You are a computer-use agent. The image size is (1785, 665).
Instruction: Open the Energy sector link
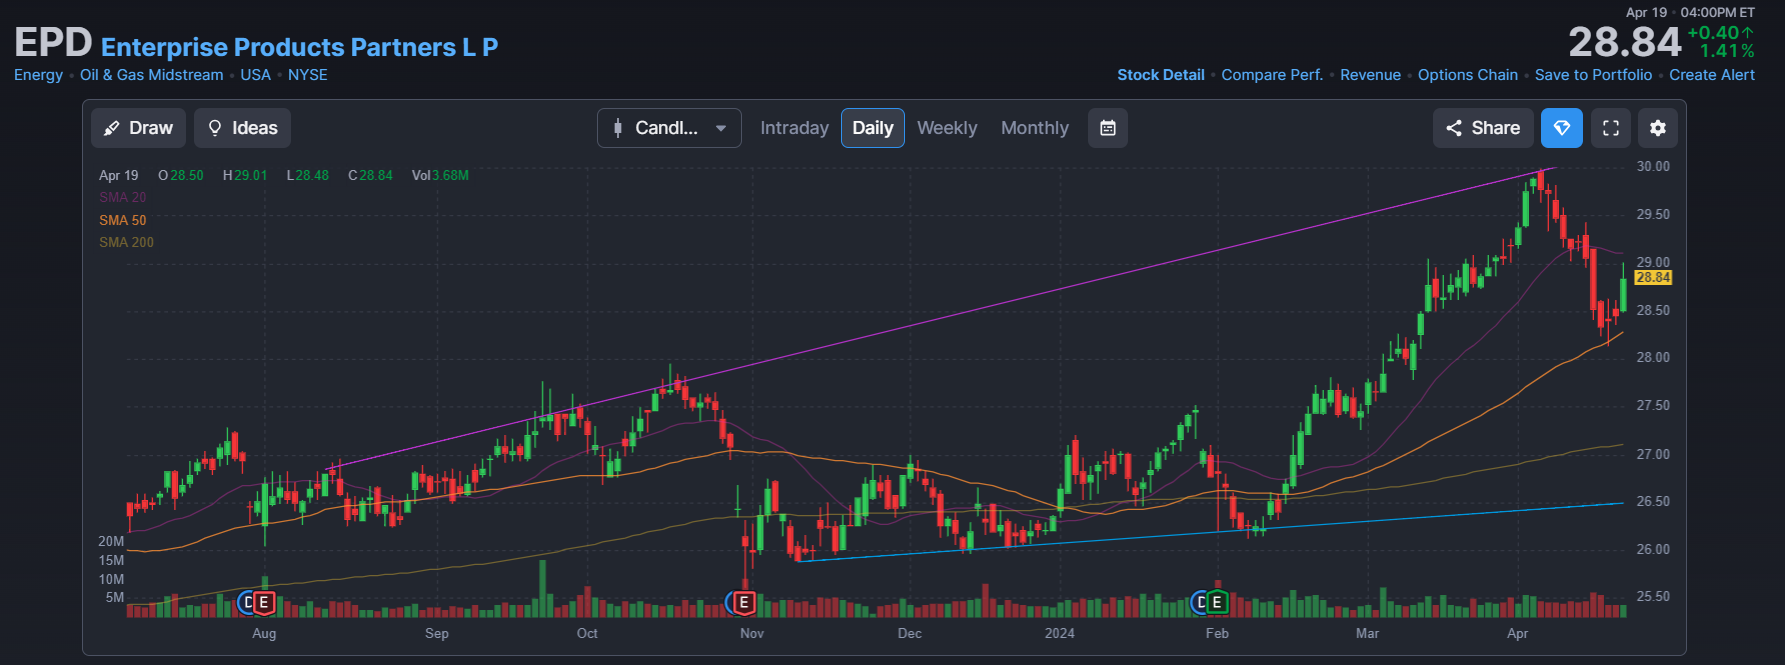38,75
